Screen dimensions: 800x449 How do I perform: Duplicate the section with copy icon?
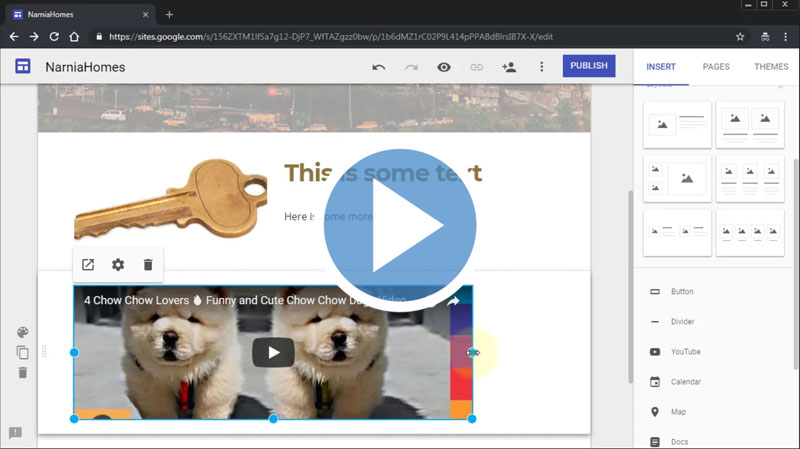coord(23,352)
